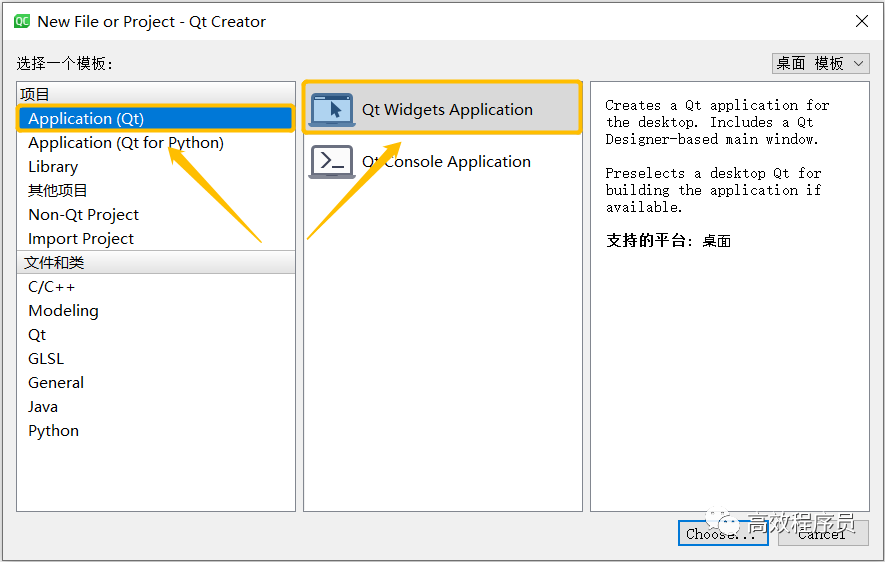This screenshot has width=885, height=562.
Task: Select Import Project category
Action: click(155, 239)
